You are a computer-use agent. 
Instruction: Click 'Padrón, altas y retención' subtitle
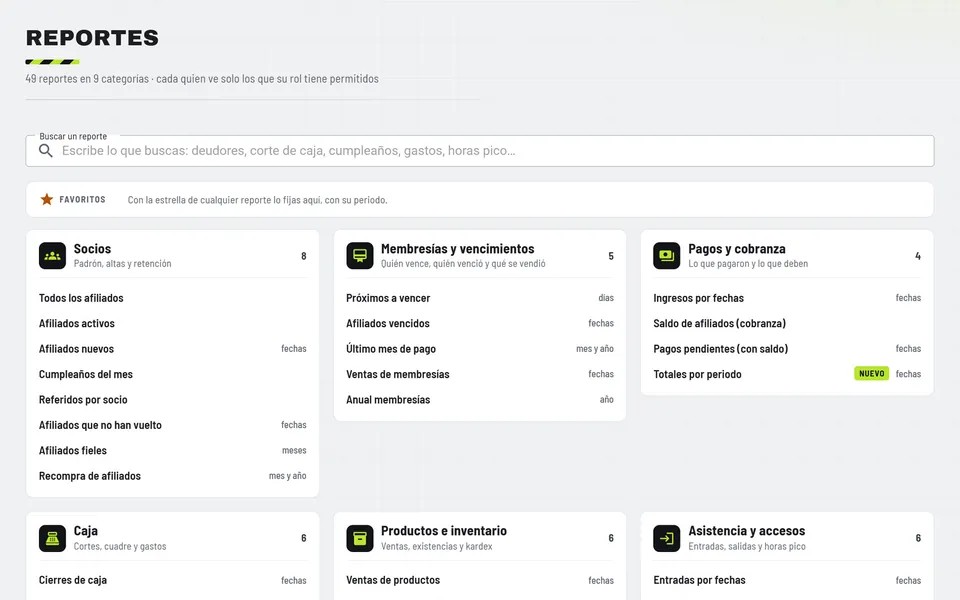(x=122, y=264)
